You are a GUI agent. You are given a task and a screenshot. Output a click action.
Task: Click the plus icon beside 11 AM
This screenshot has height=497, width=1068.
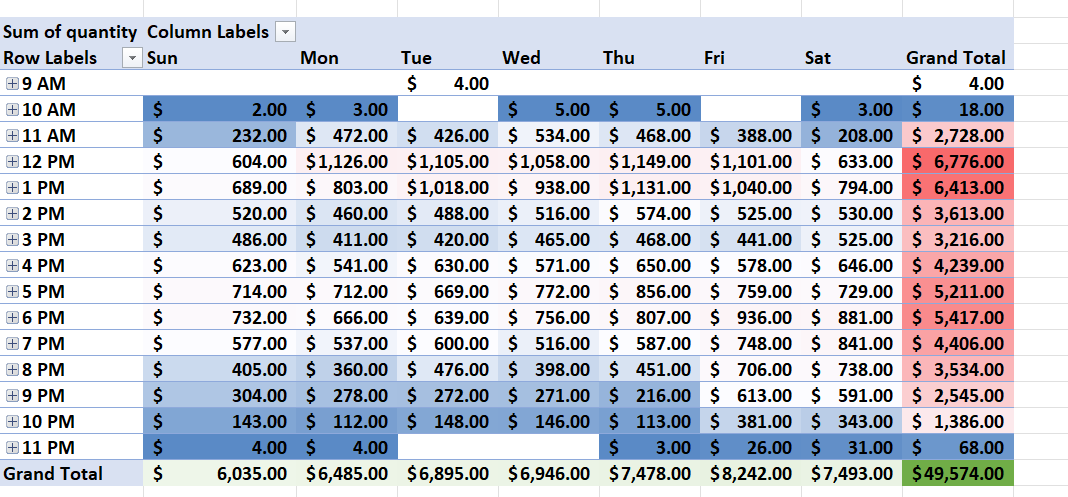[x=12, y=136]
